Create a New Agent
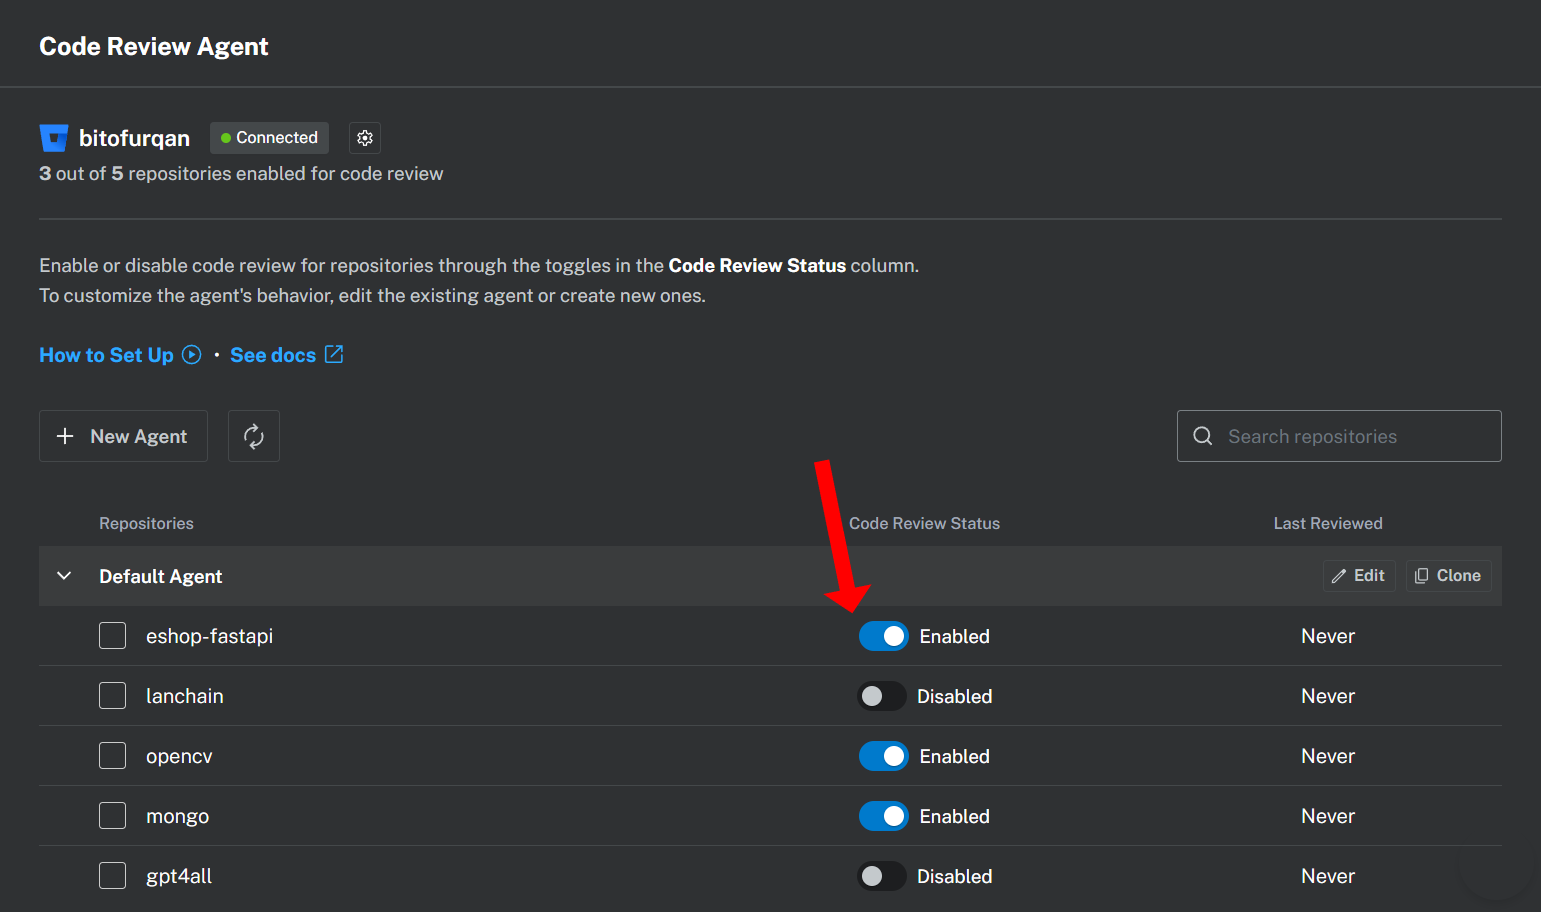The width and height of the screenshot is (1541, 912). tap(123, 436)
